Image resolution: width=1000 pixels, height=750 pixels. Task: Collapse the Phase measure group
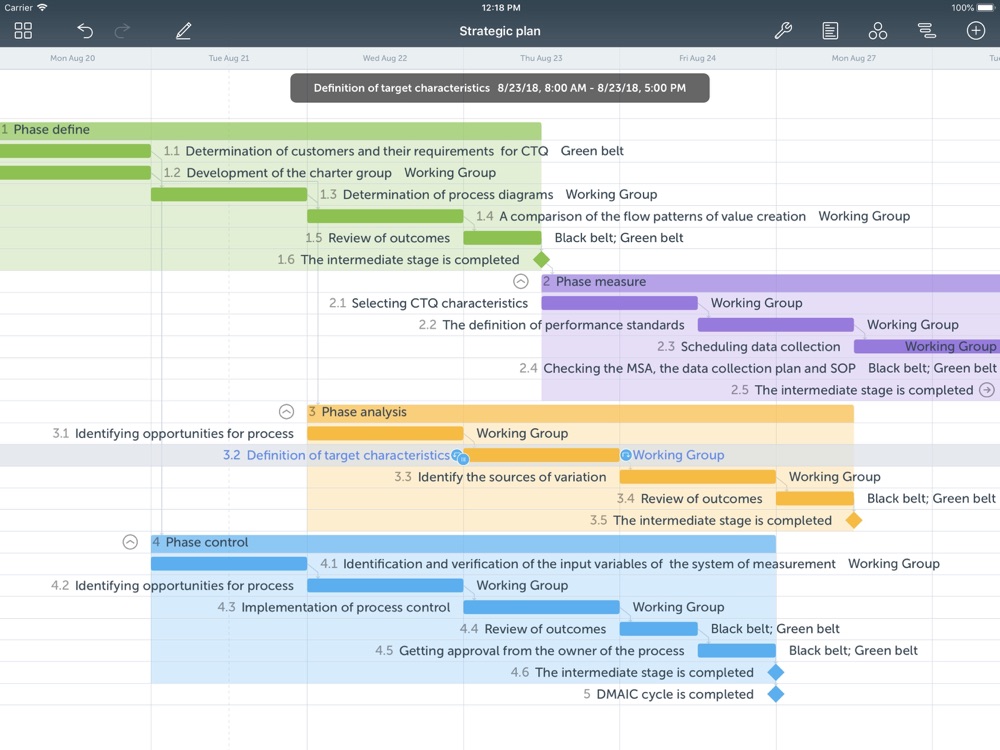pos(520,282)
